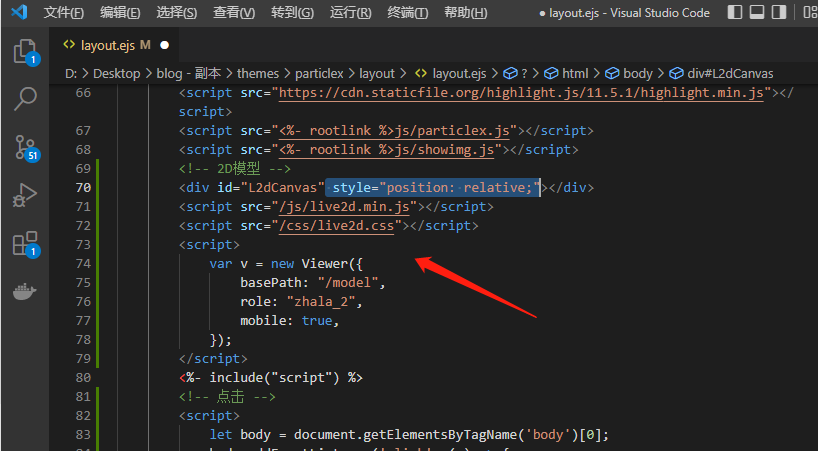818x451 pixels.
Task: Click the div#L2dCanvas breadcrumb segment
Action: pos(721,74)
